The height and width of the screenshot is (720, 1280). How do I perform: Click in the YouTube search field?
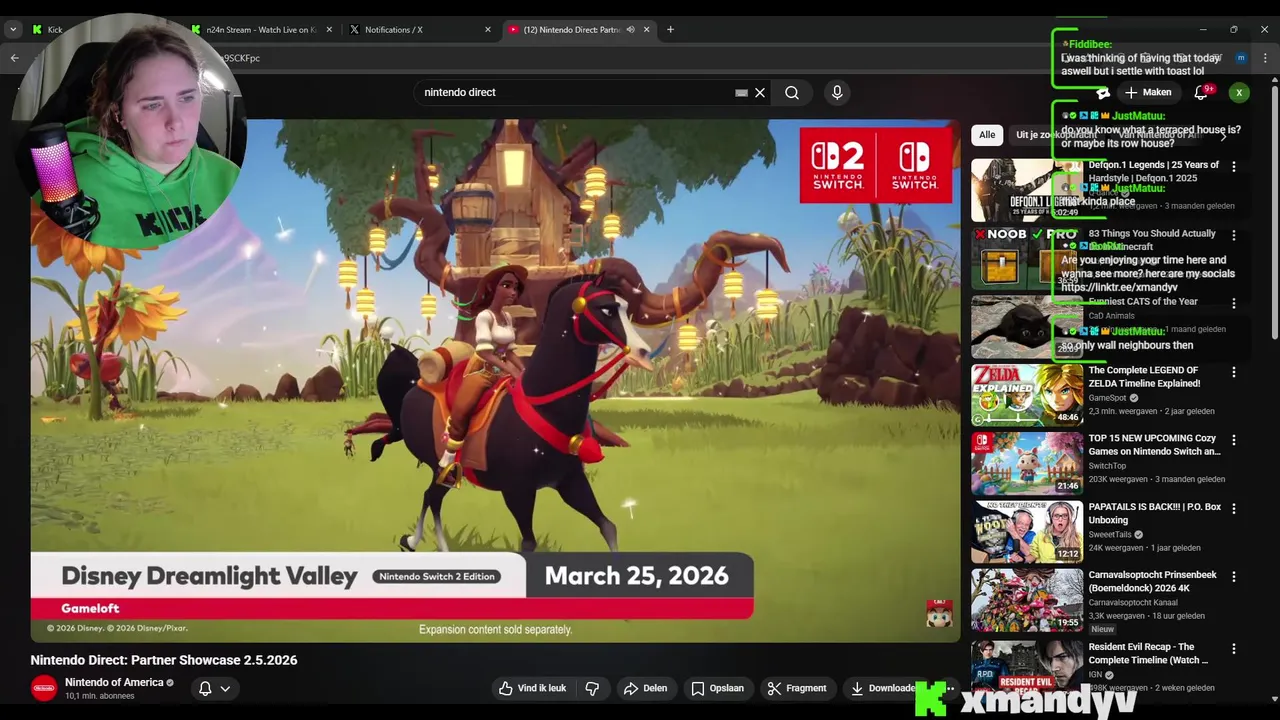tap(575, 92)
